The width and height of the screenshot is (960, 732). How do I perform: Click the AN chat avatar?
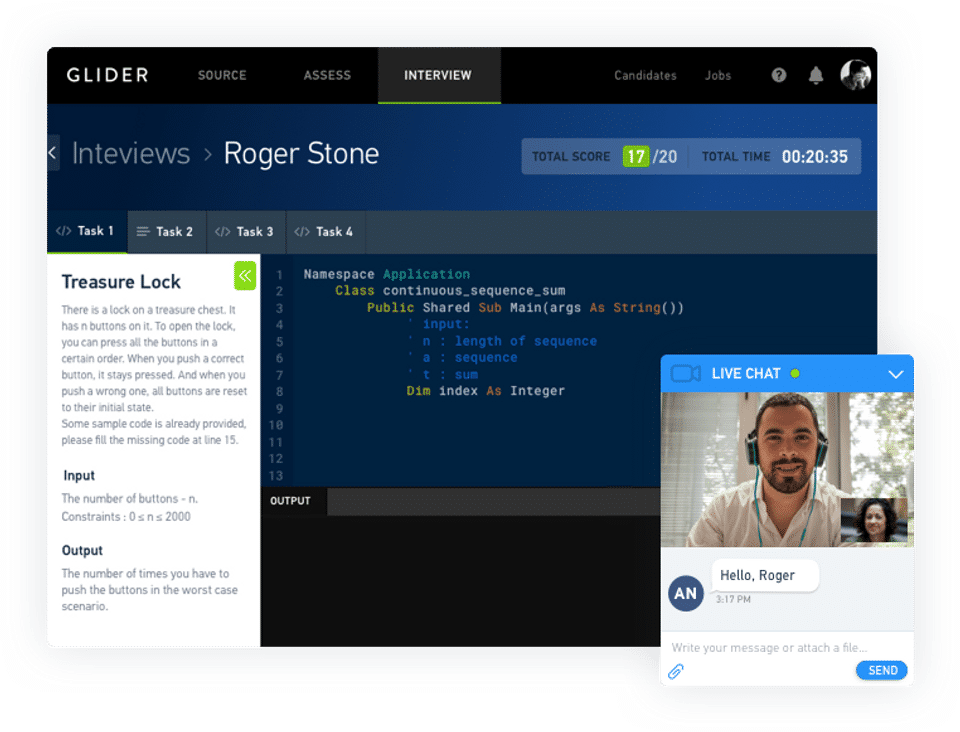[x=686, y=593]
